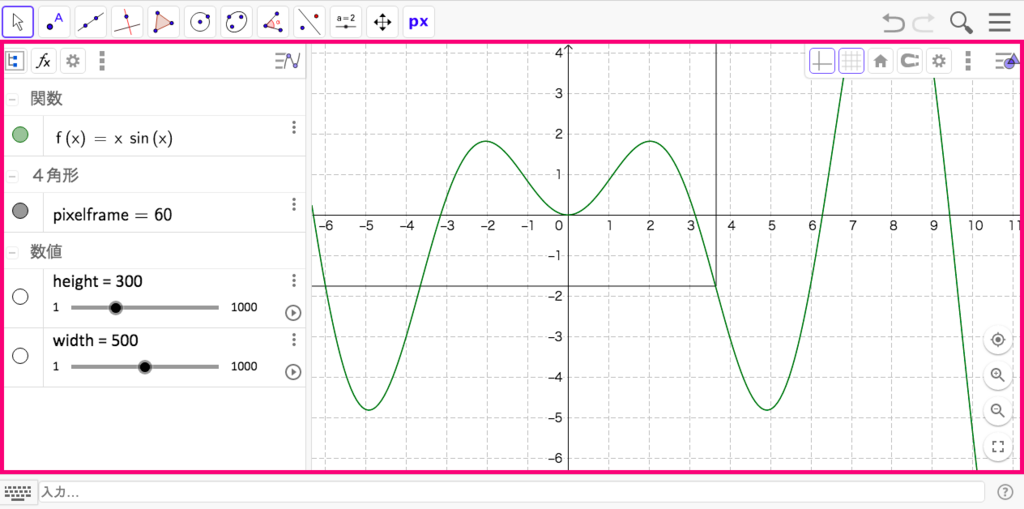The width and height of the screenshot is (1024, 509).
Task: Redo the last undone action
Action: (923, 23)
